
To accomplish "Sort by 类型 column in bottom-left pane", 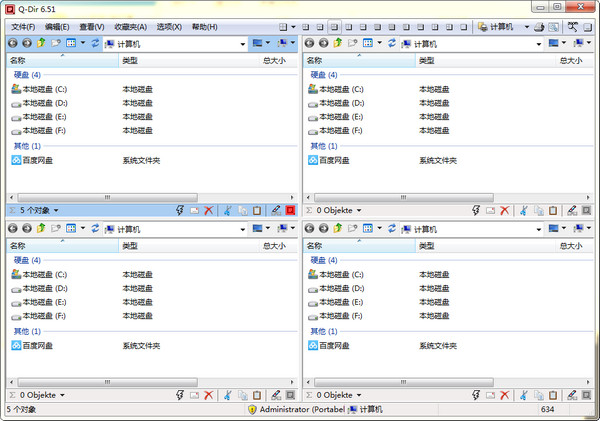I will (189, 246).
